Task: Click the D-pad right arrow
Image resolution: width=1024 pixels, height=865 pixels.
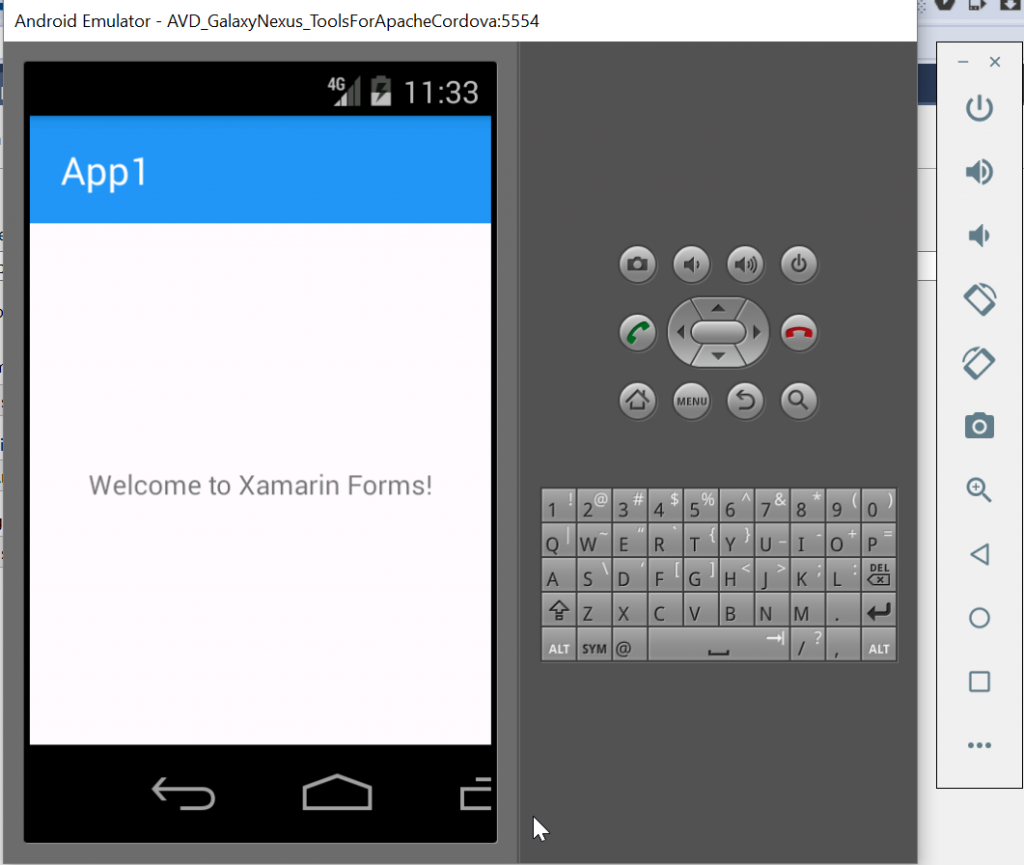Action: click(x=756, y=332)
